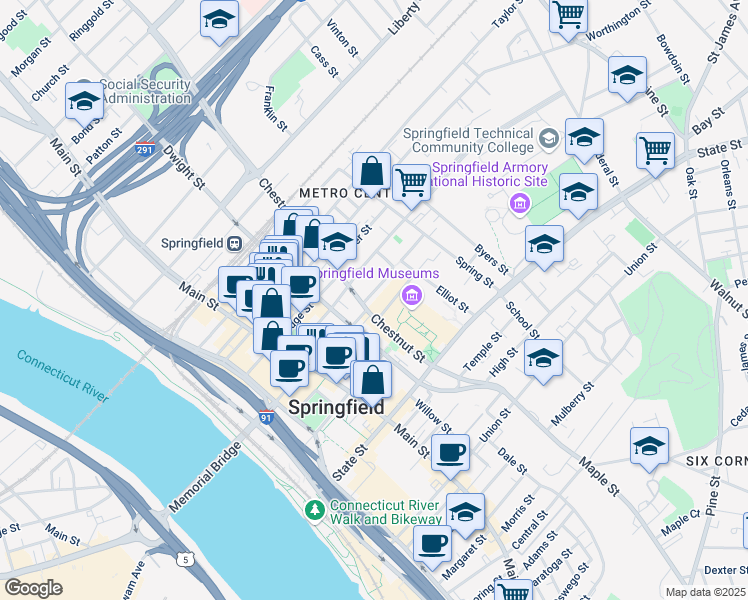Click the school marker above Springfield Museums label

point(337,243)
